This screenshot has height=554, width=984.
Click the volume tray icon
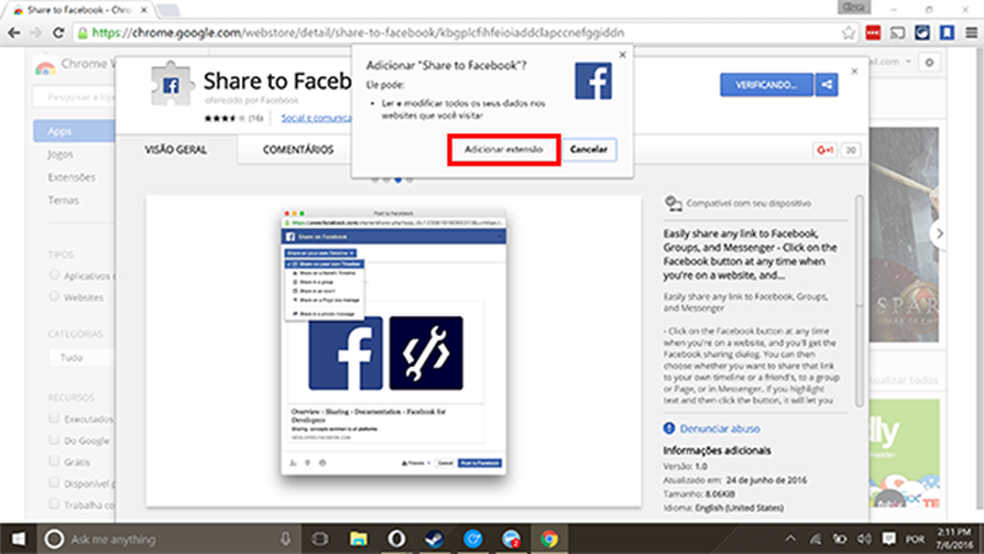(864, 539)
